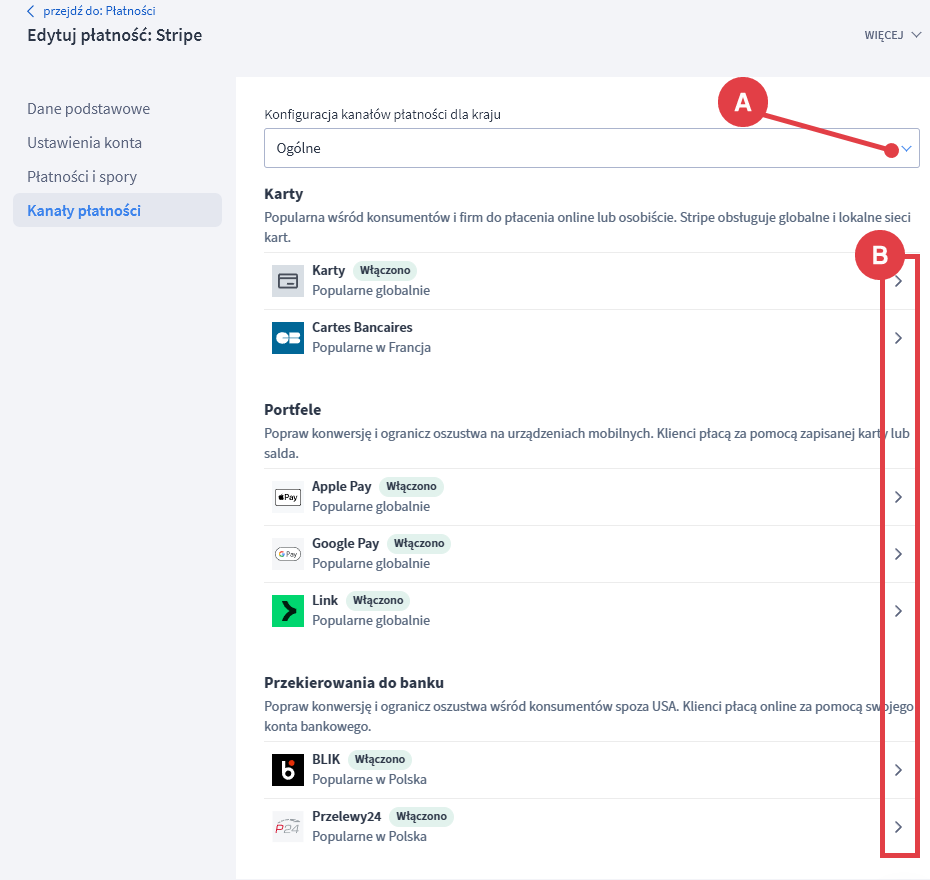The width and height of the screenshot is (930, 880).
Task: Expand Google Pay row chevron
Action: (x=898, y=554)
